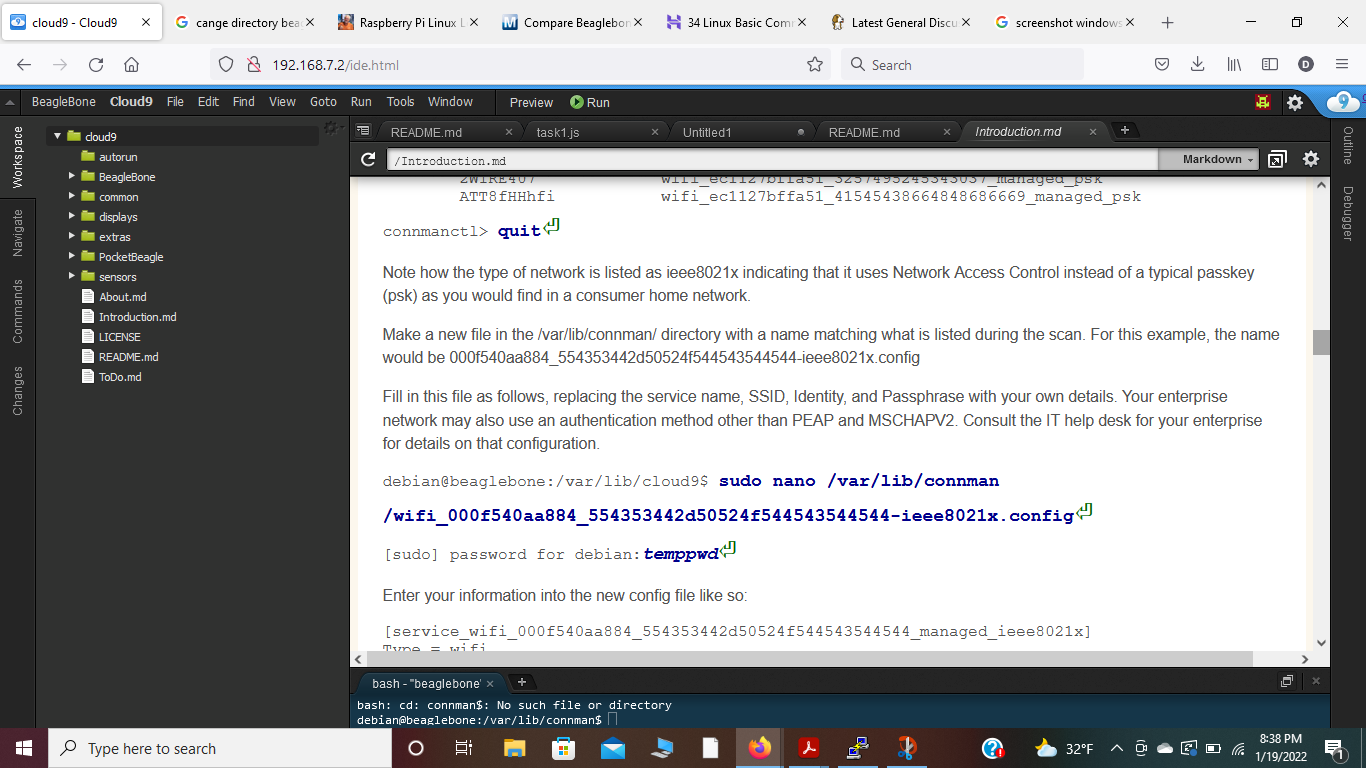Toggle the Workspace side panel

pyautogui.click(x=17, y=157)
